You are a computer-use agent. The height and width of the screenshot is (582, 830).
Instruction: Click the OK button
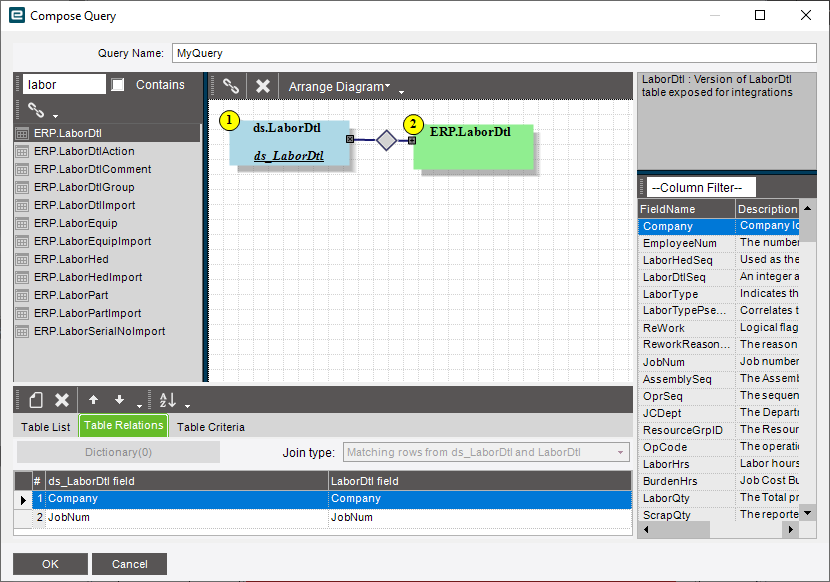[50, 564]
